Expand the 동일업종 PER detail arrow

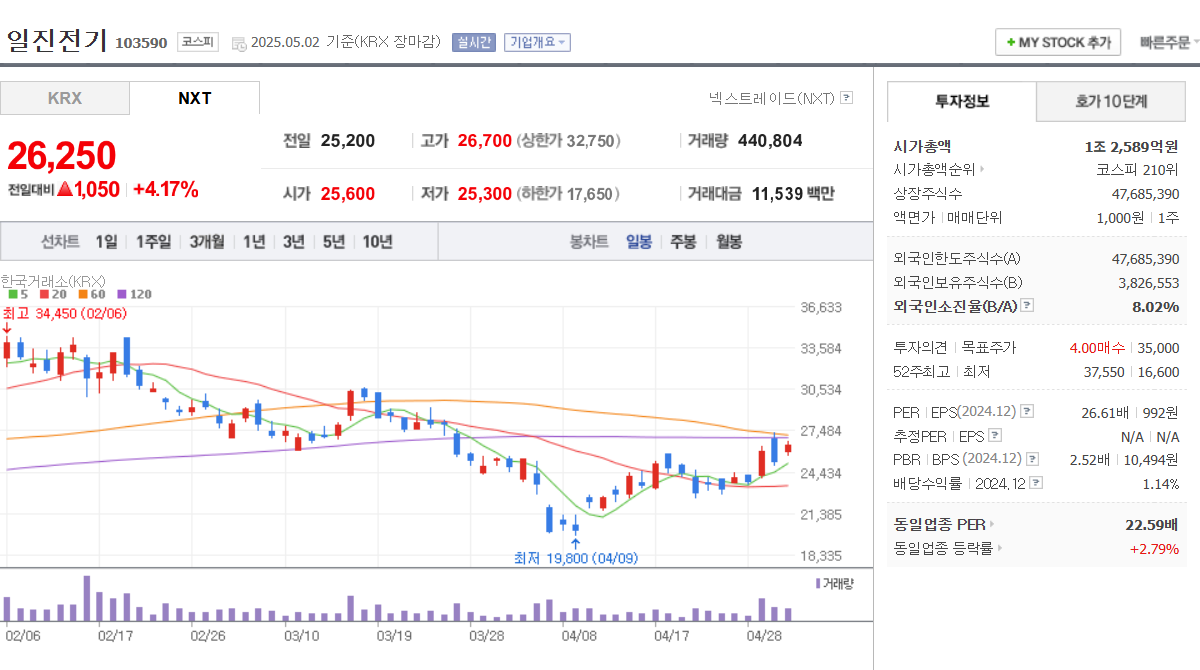click(x=991, y=524)
